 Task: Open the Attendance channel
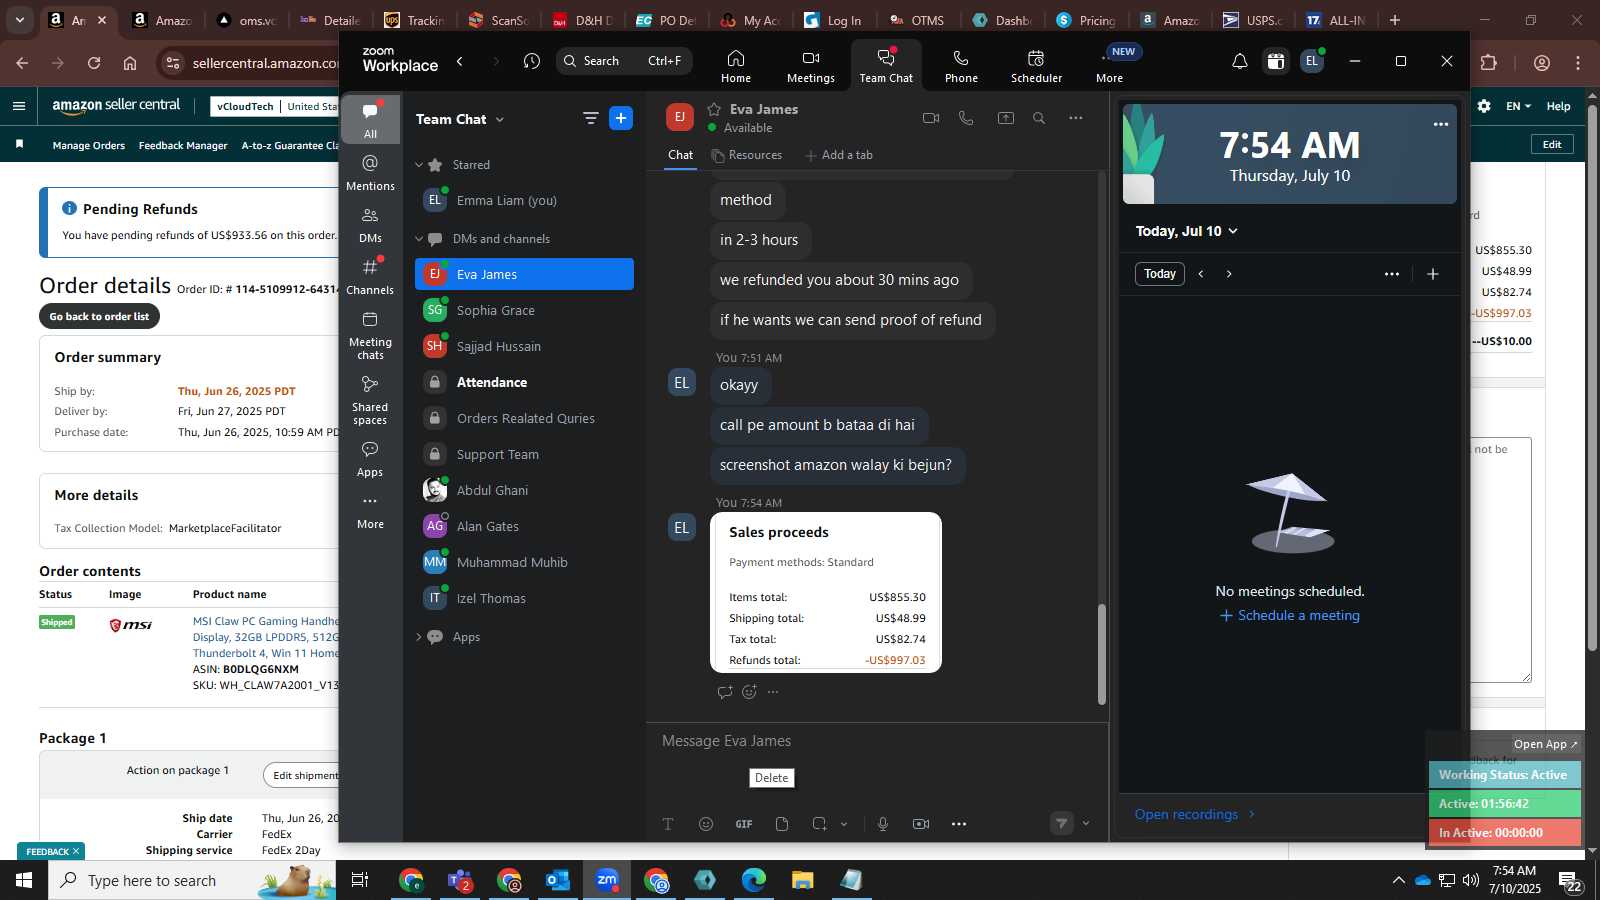point(524,382)
